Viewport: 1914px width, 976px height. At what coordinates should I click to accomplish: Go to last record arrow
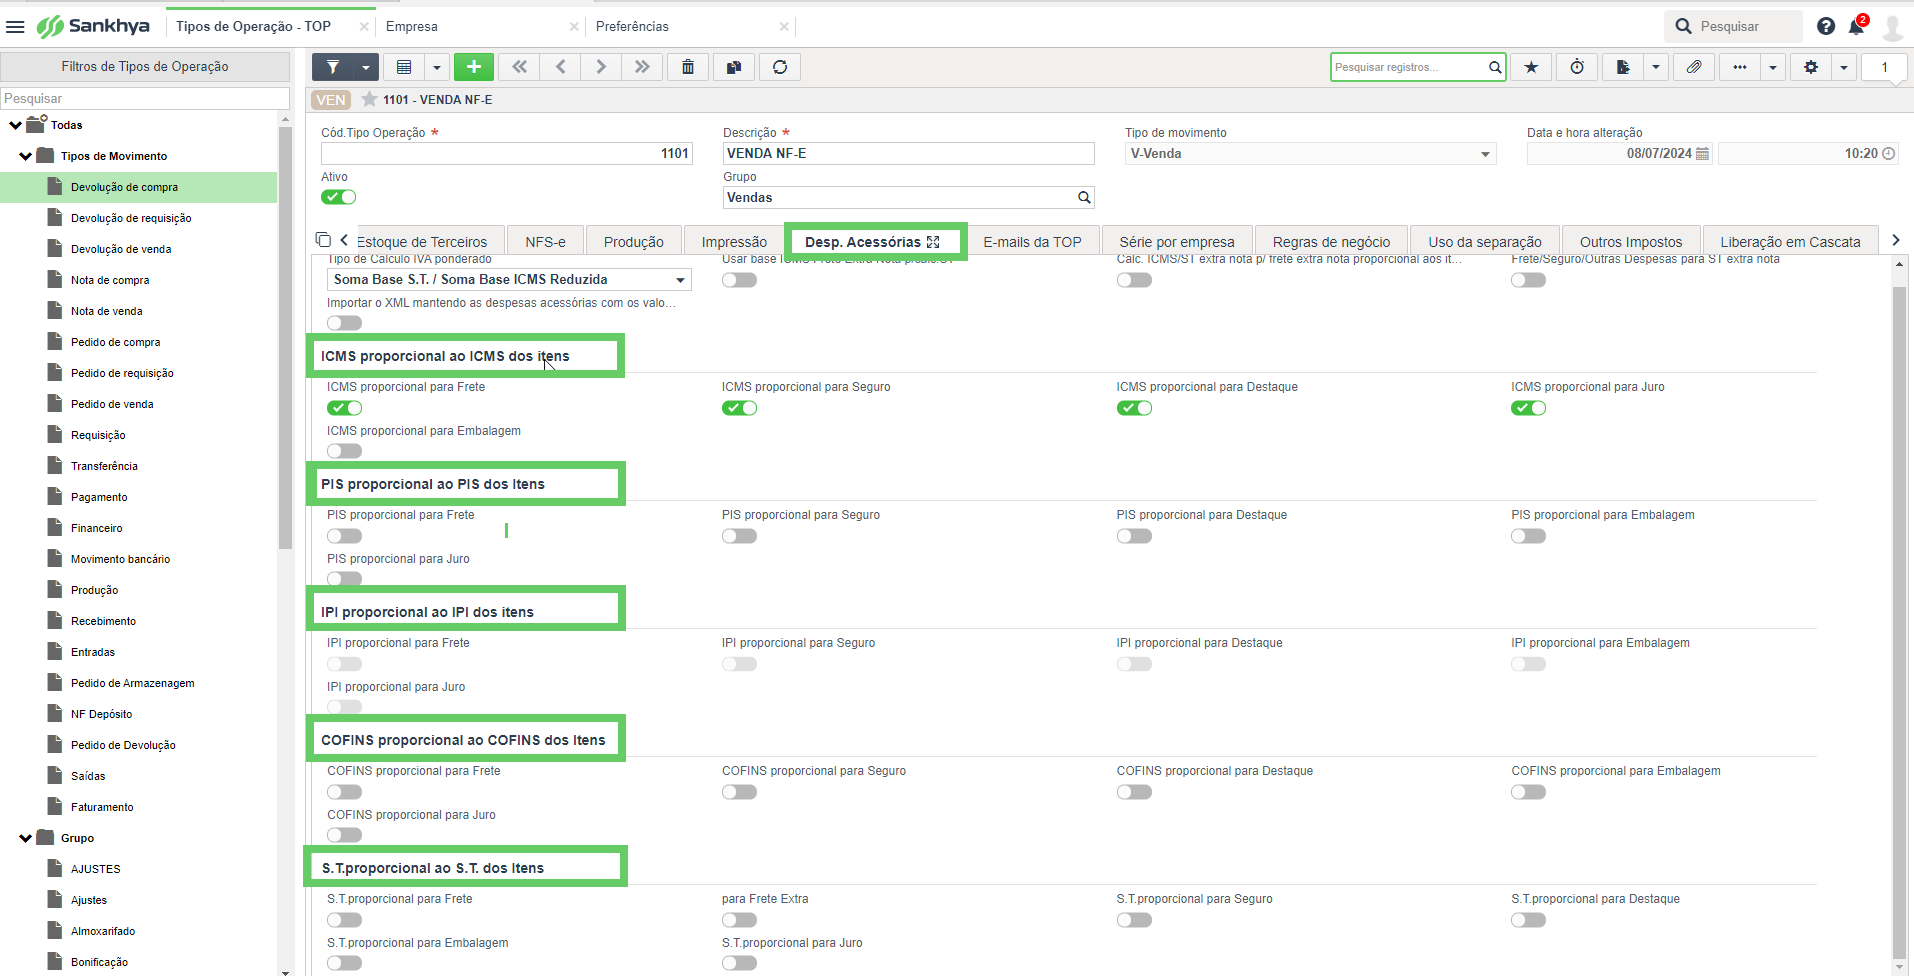[642, 67]
